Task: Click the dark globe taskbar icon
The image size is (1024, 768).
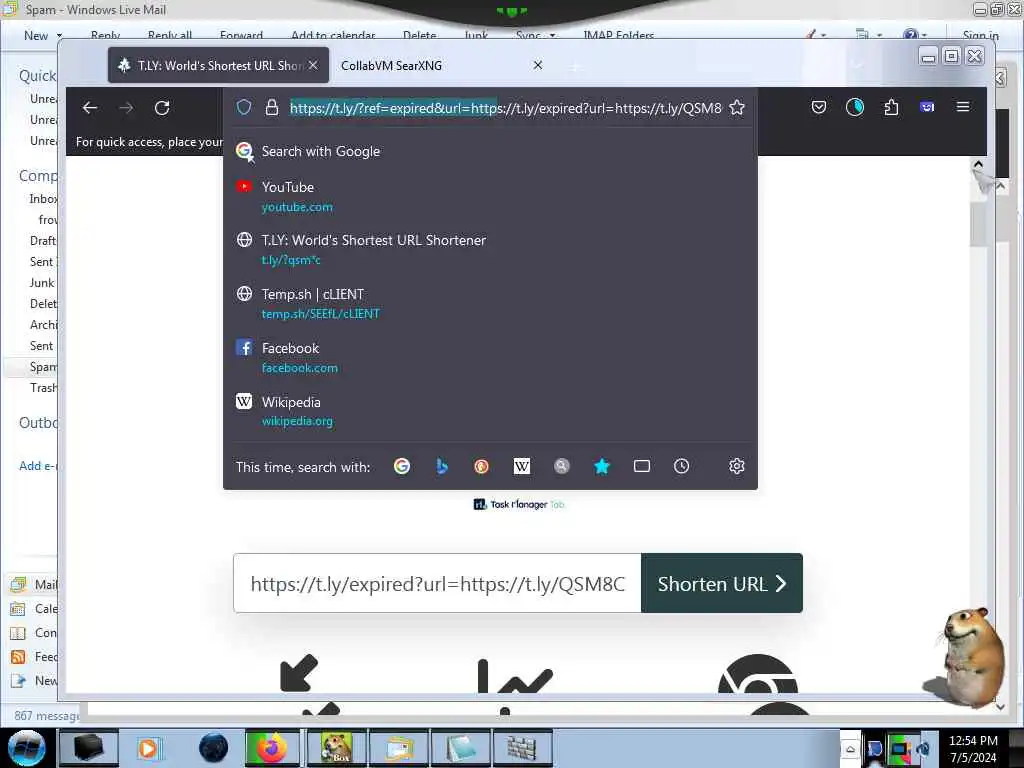Action: coord(213,748)
